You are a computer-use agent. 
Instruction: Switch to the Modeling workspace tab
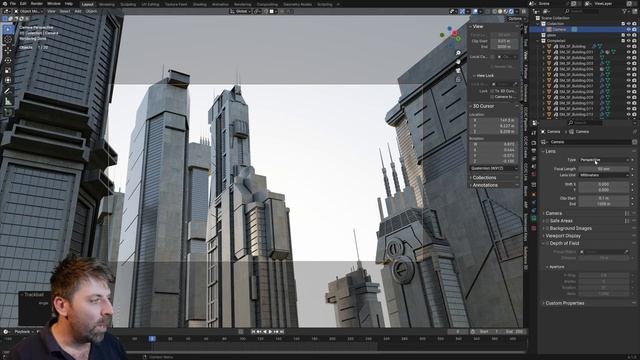pyautogui.click(x=107, y=4)
